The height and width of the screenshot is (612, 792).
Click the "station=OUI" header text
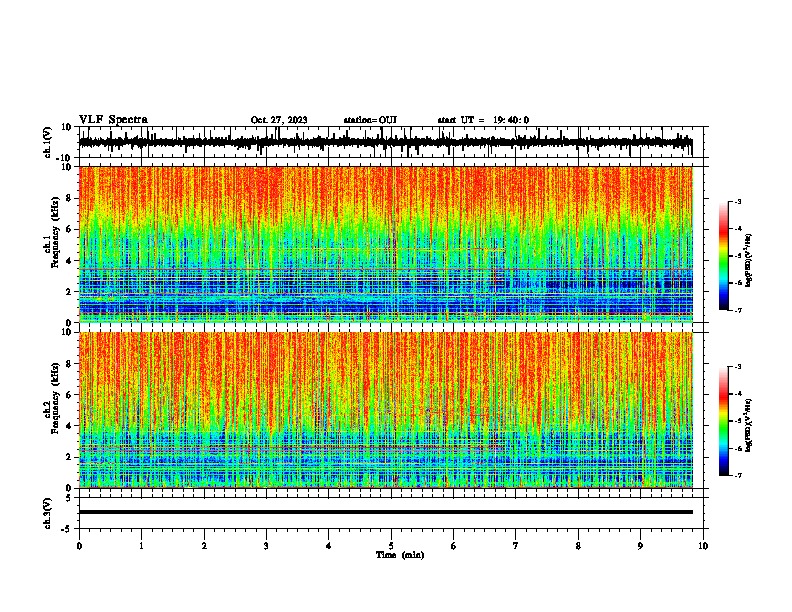coord(370,120)
